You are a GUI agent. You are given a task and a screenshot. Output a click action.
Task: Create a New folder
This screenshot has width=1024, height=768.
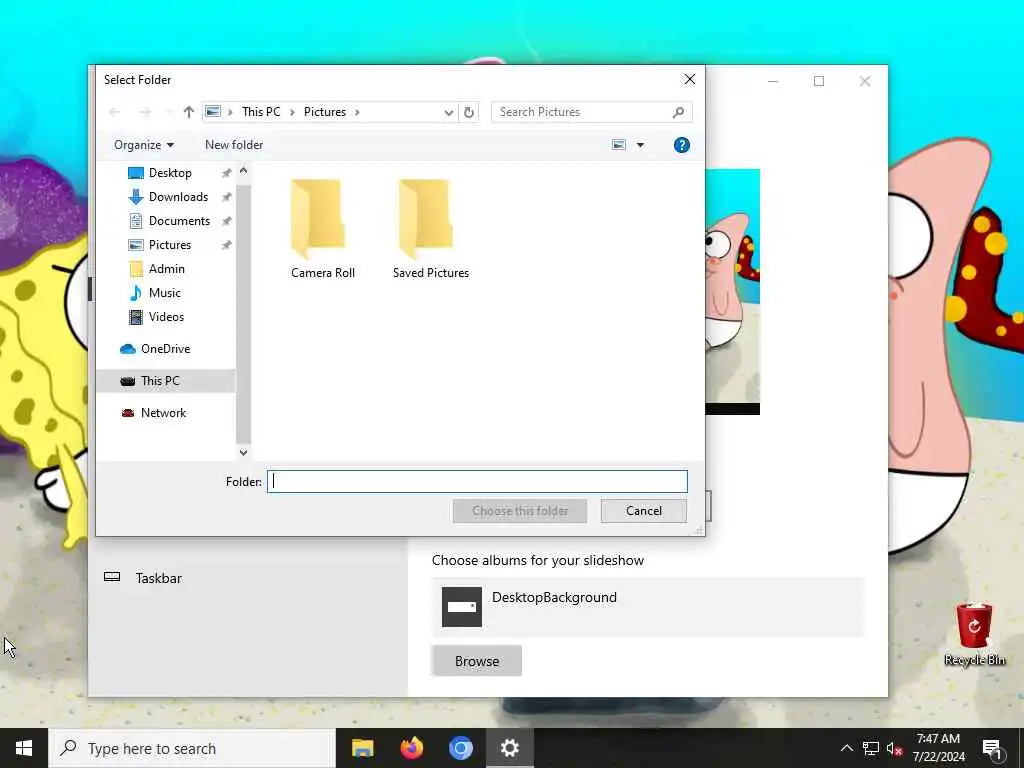234,145
